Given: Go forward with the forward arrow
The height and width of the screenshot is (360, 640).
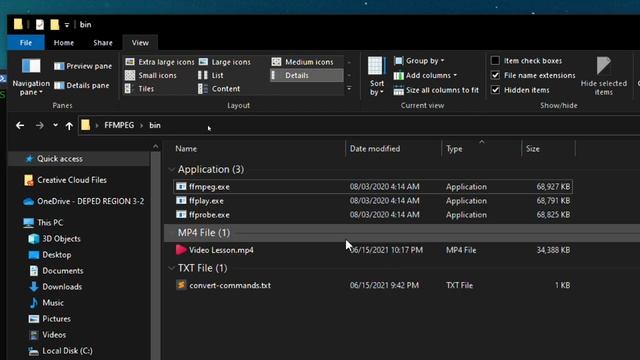Looking at the screenshot, I should point(39,125).
